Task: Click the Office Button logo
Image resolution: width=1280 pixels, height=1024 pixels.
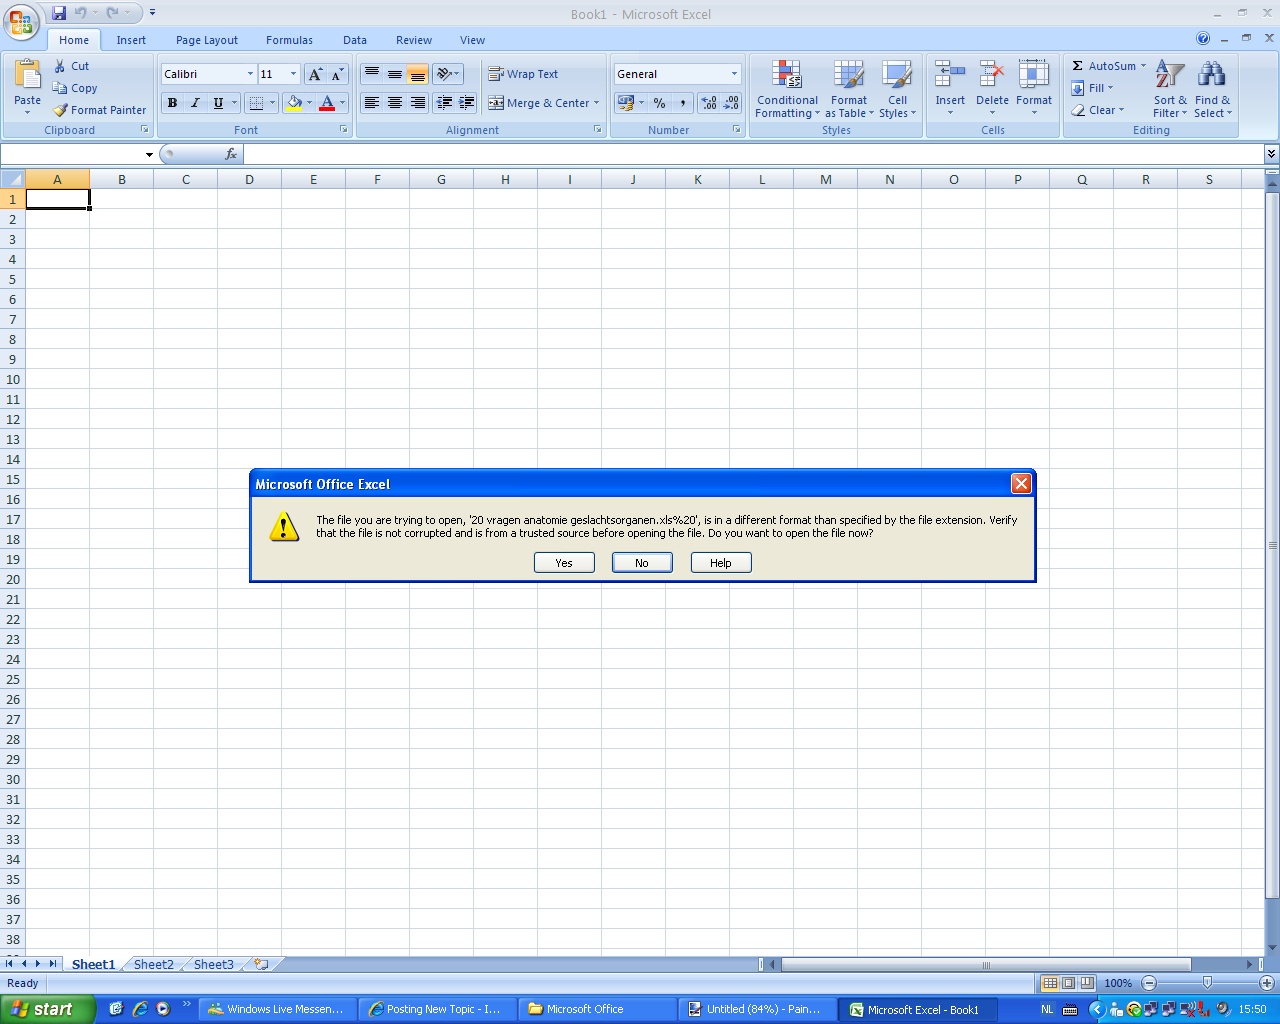Action: tap(21, 21)
